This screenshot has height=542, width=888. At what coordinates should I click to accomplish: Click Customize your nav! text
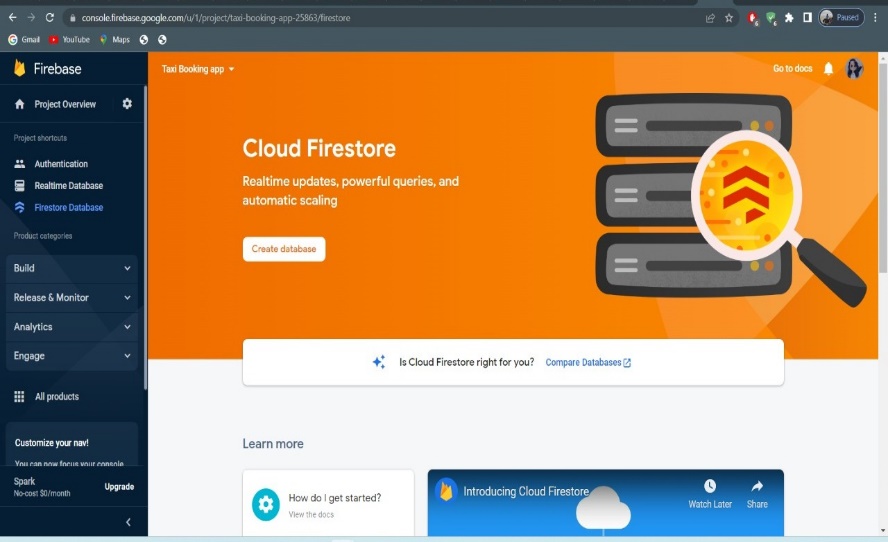point(52,443)
